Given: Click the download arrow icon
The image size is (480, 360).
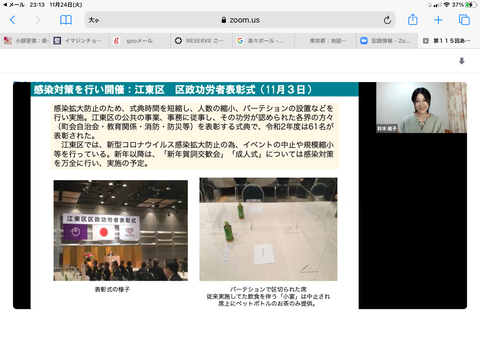Looking at the screenshot, I should (462, 61).
